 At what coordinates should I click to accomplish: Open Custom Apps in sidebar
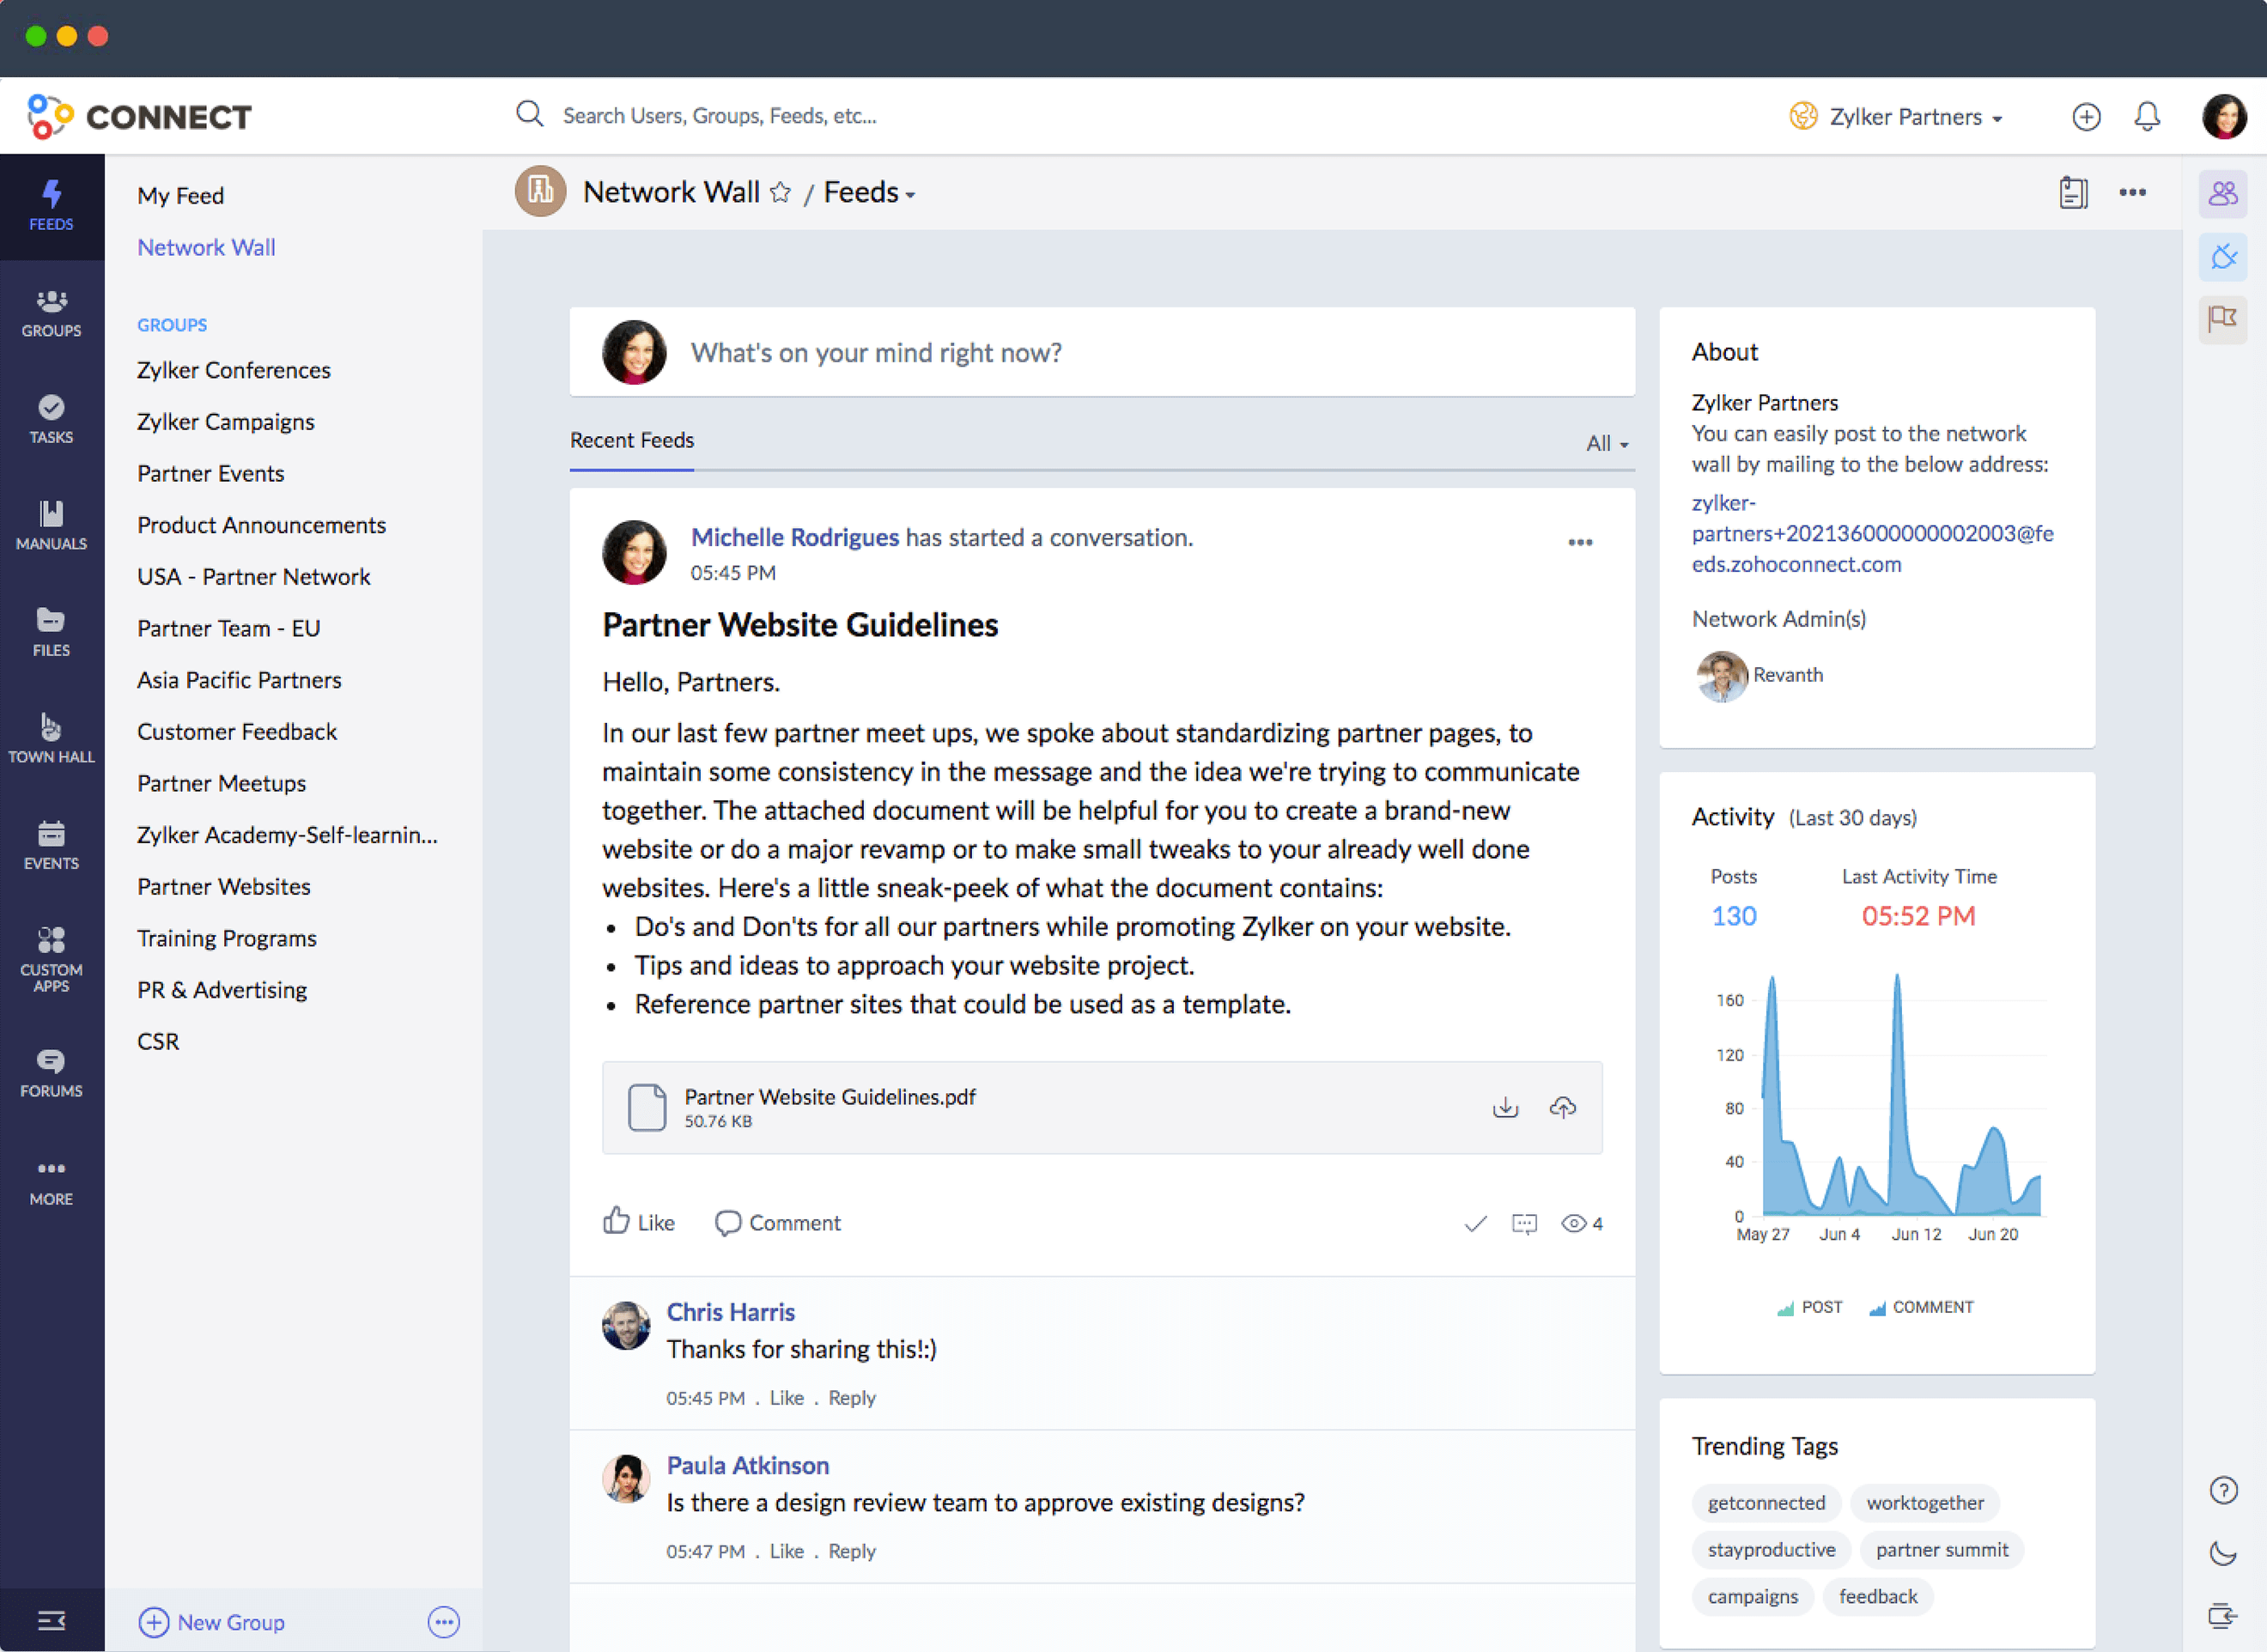[x=51, y=960]
